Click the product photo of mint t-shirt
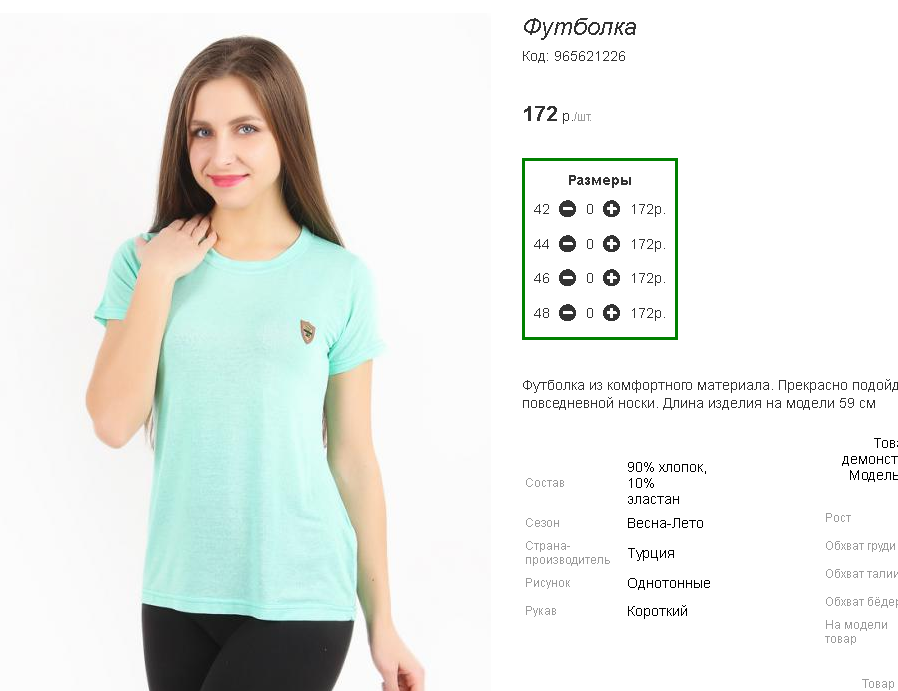Image resolution: width=898 pixels, height=691 pixels. 245,352
